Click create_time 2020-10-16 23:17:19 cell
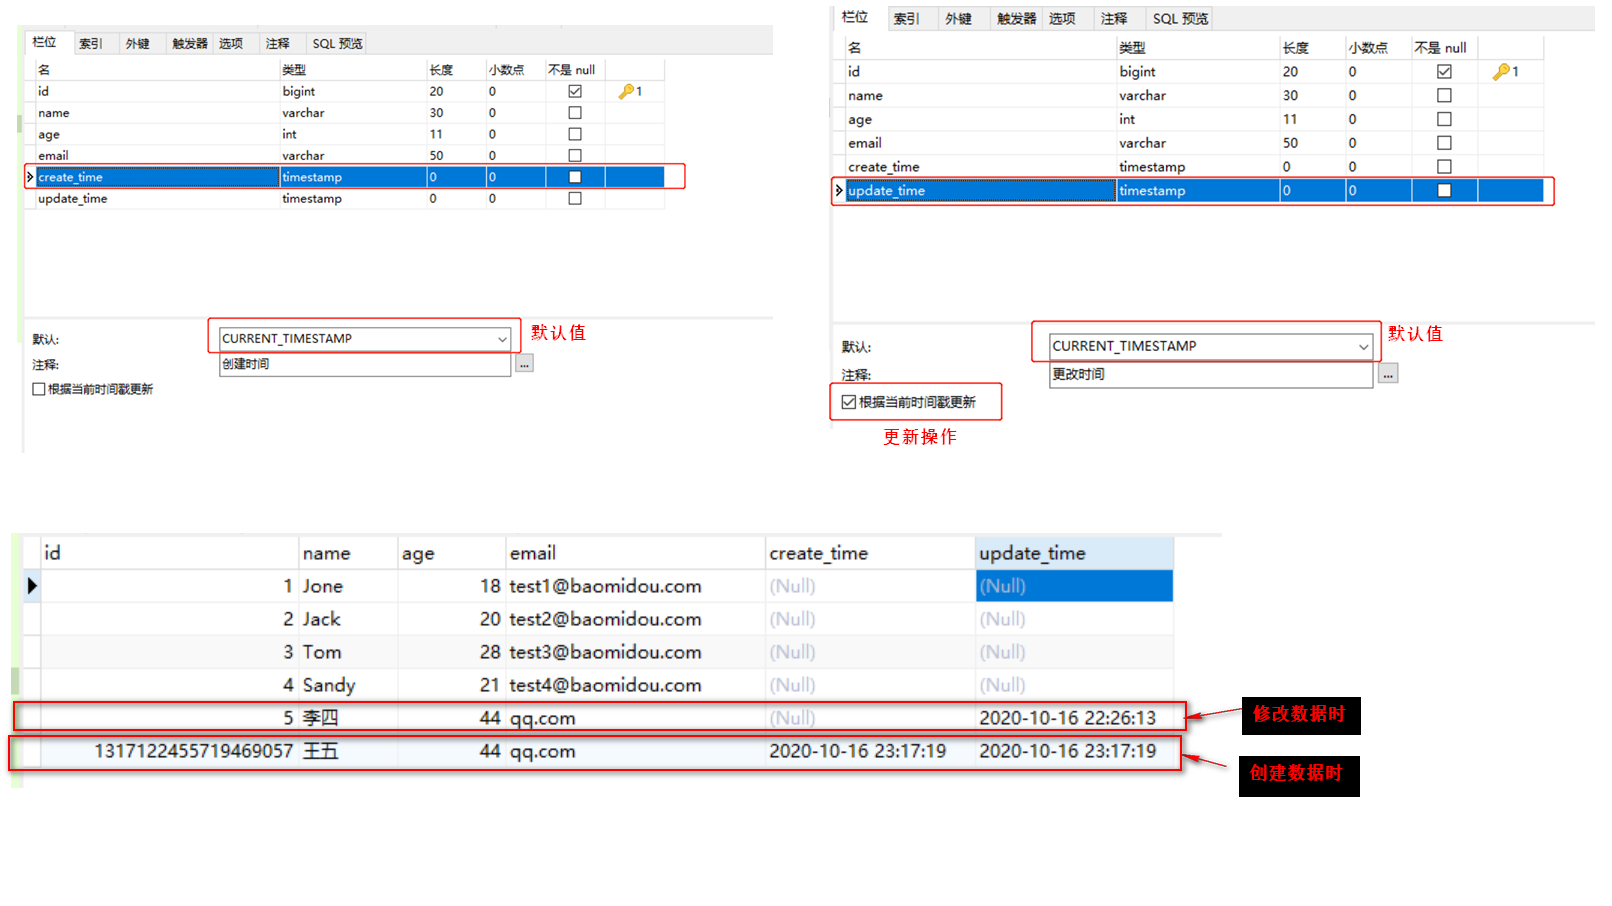The image size is (1612, 906). [870, 751]
